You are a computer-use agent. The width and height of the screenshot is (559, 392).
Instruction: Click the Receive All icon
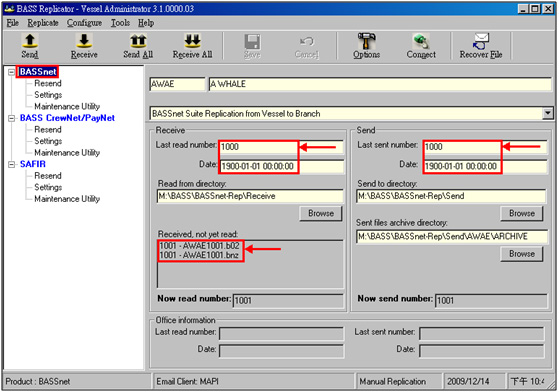(x=193, y=41)
